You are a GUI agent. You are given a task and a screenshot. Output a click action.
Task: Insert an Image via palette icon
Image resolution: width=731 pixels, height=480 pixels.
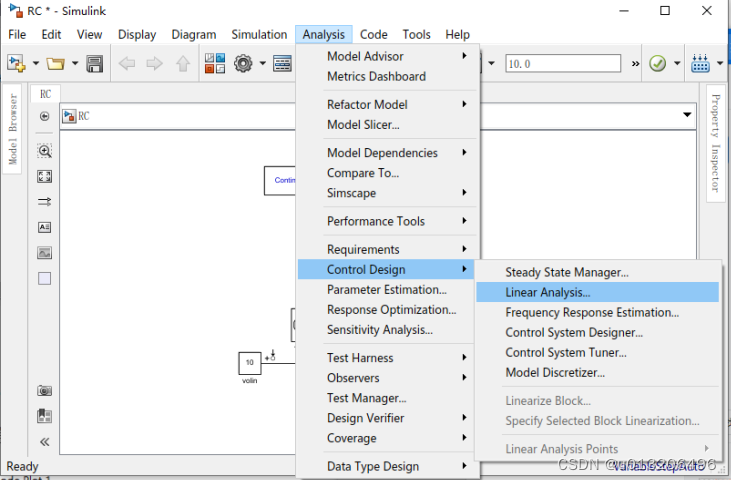click(44, 253)
